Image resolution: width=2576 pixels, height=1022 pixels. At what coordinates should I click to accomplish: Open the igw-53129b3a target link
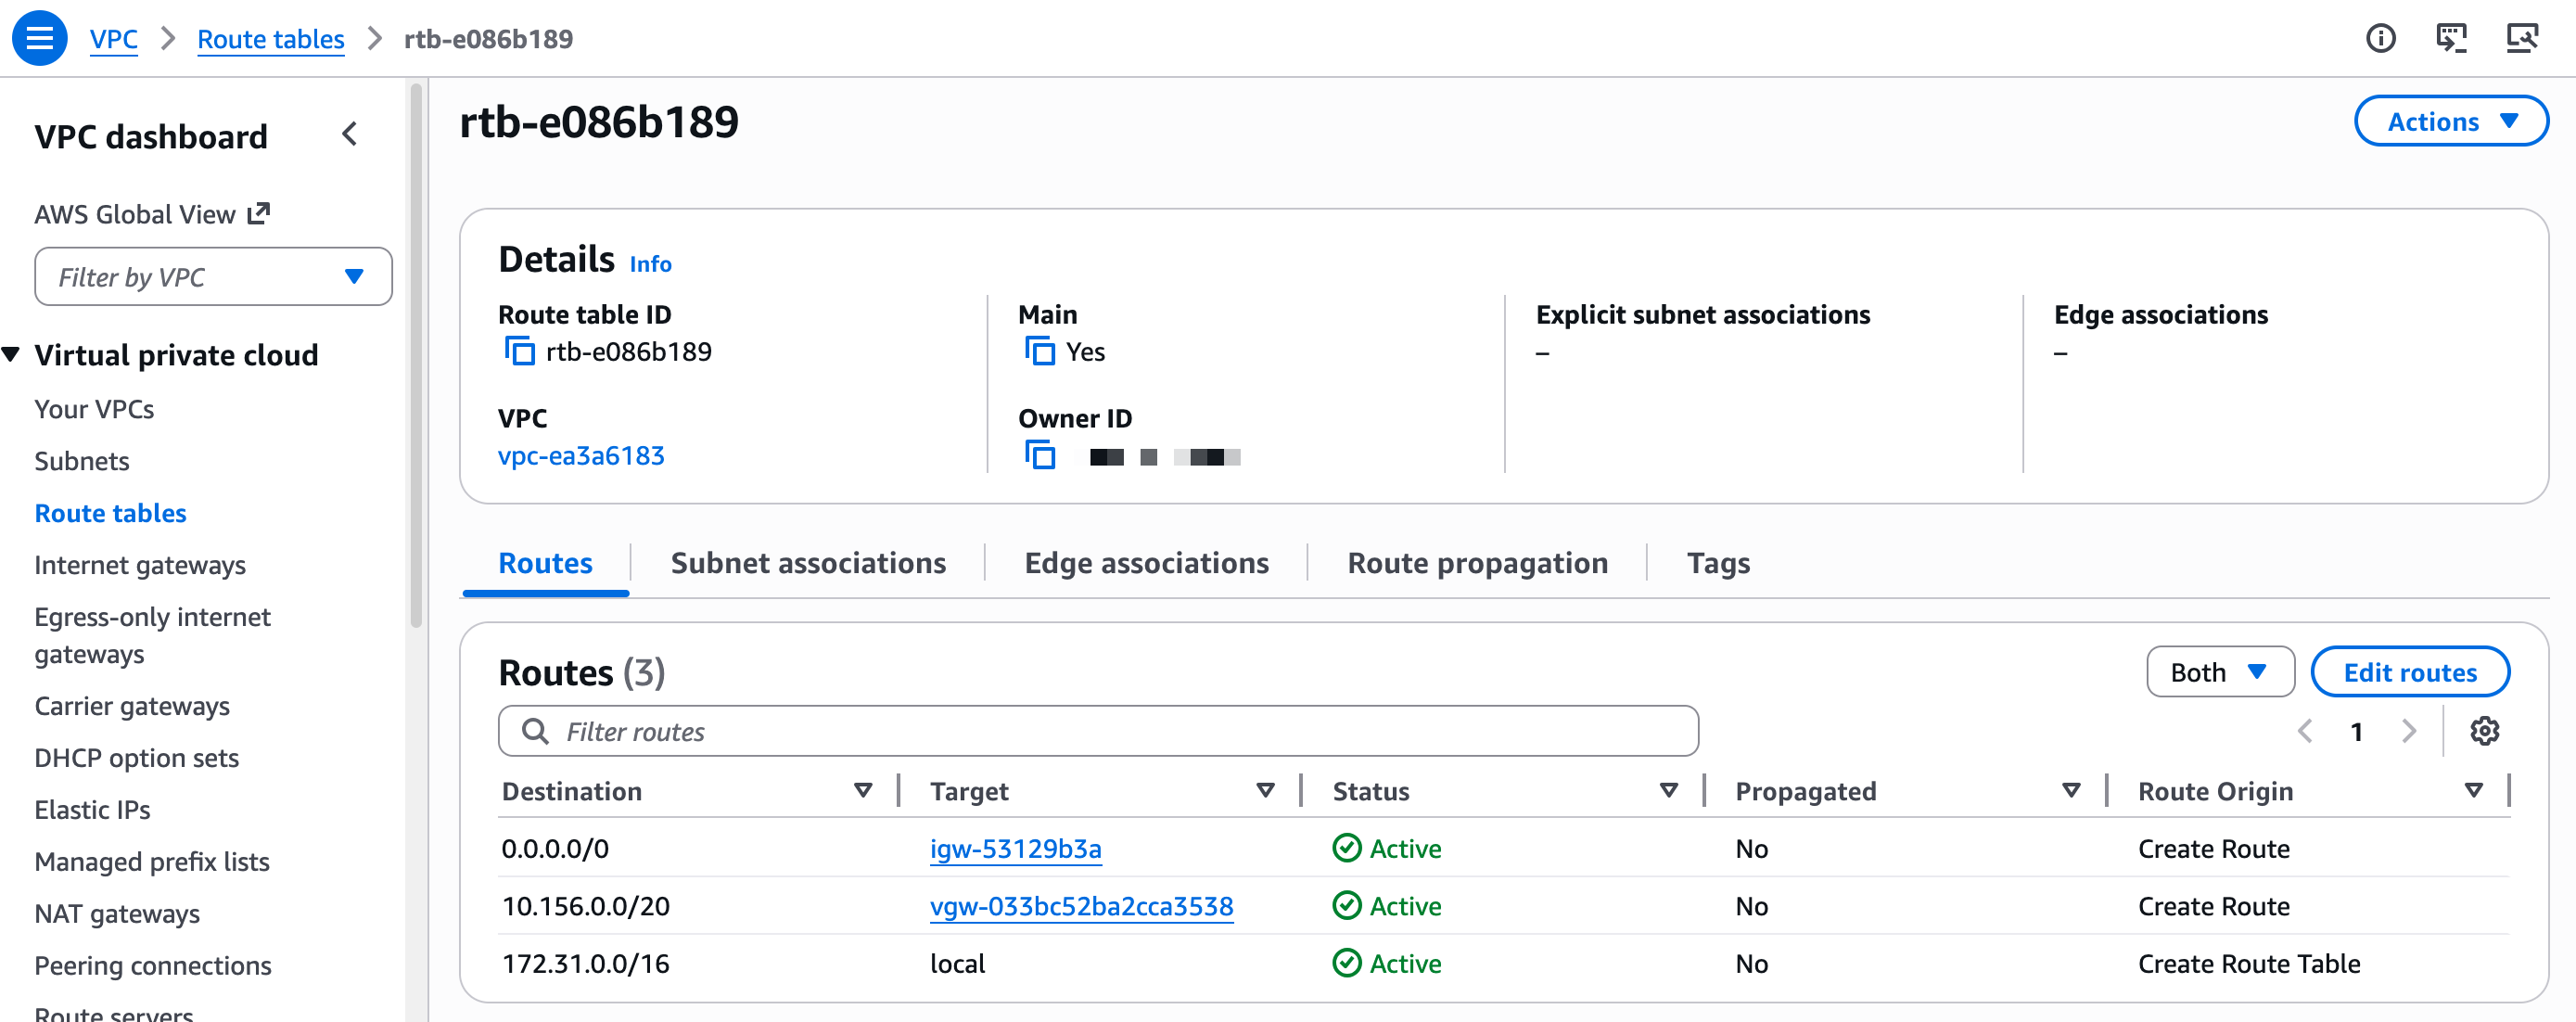point(1015,848)
